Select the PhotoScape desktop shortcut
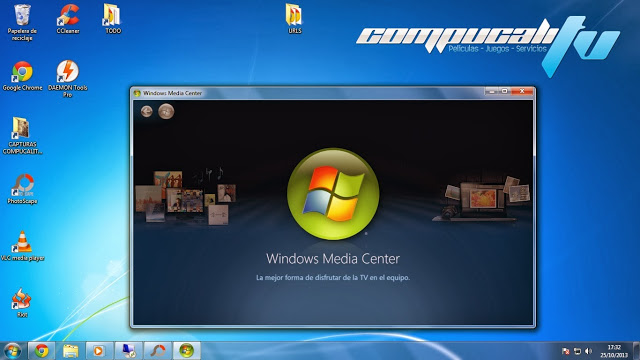The image size is (640, 360). (22, 189)
